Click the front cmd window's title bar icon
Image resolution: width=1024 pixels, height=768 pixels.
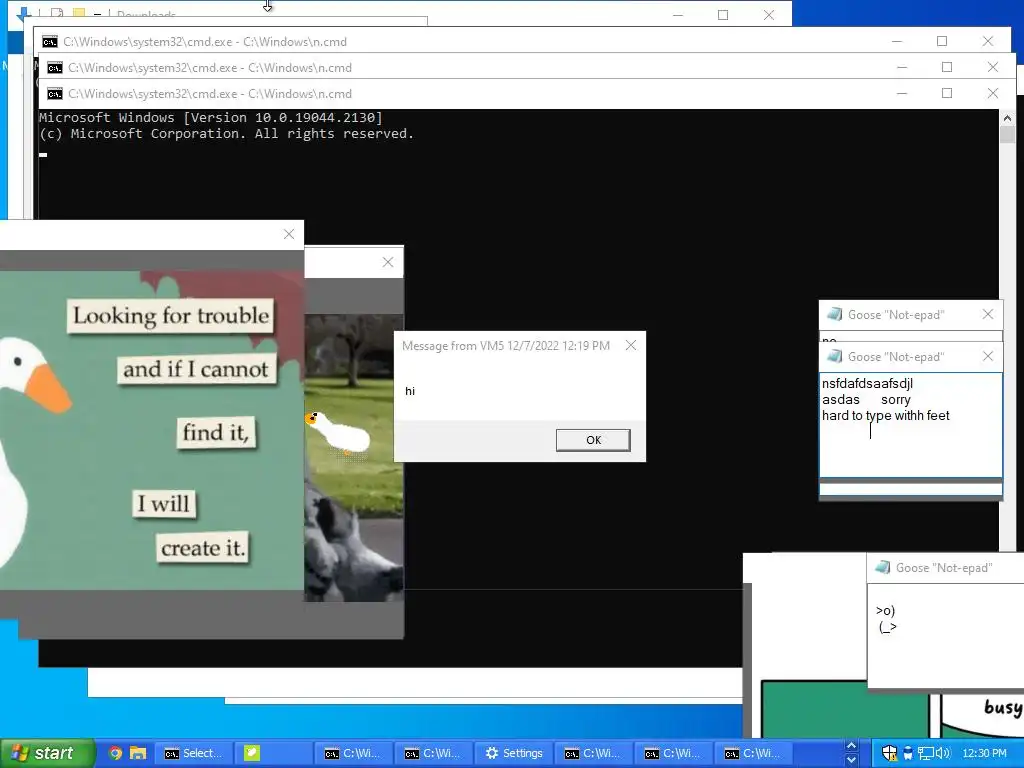[x=55, y=94]
